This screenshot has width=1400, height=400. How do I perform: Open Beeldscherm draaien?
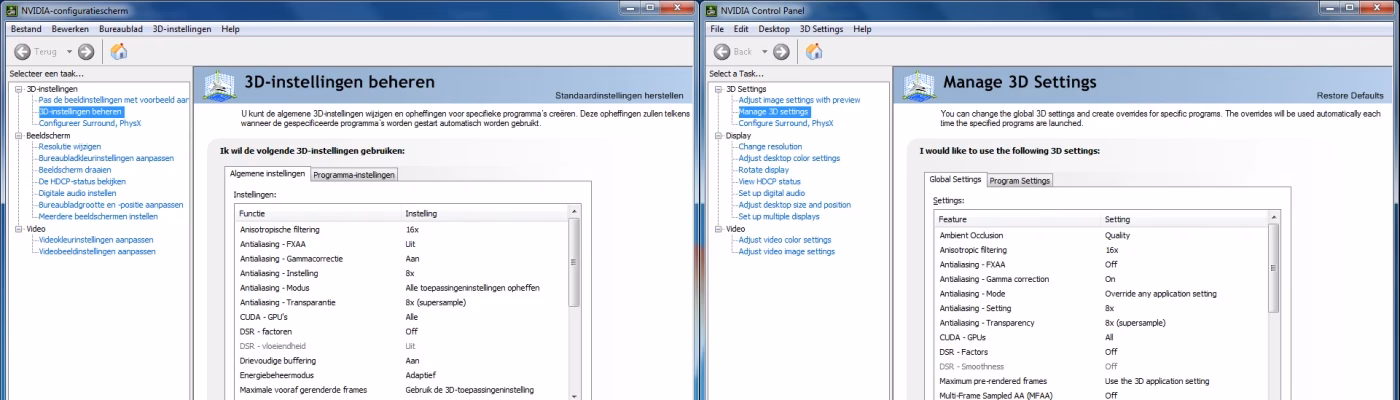tap(77, 170)
